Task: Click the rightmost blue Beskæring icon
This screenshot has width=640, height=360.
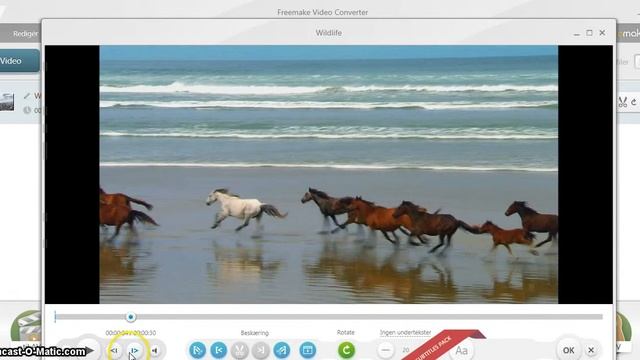Action: pyautogui.click(x=308, y=350)
